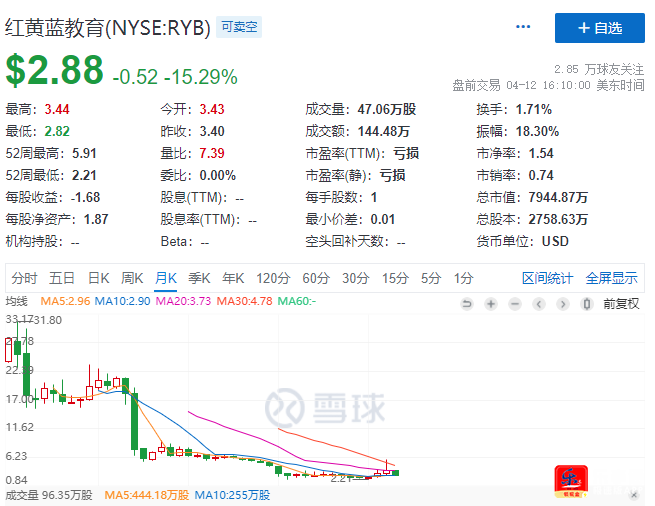This screenshot has height=506, width=655.
Task: Select the 年K period tab
Action: tap(233, 278)
